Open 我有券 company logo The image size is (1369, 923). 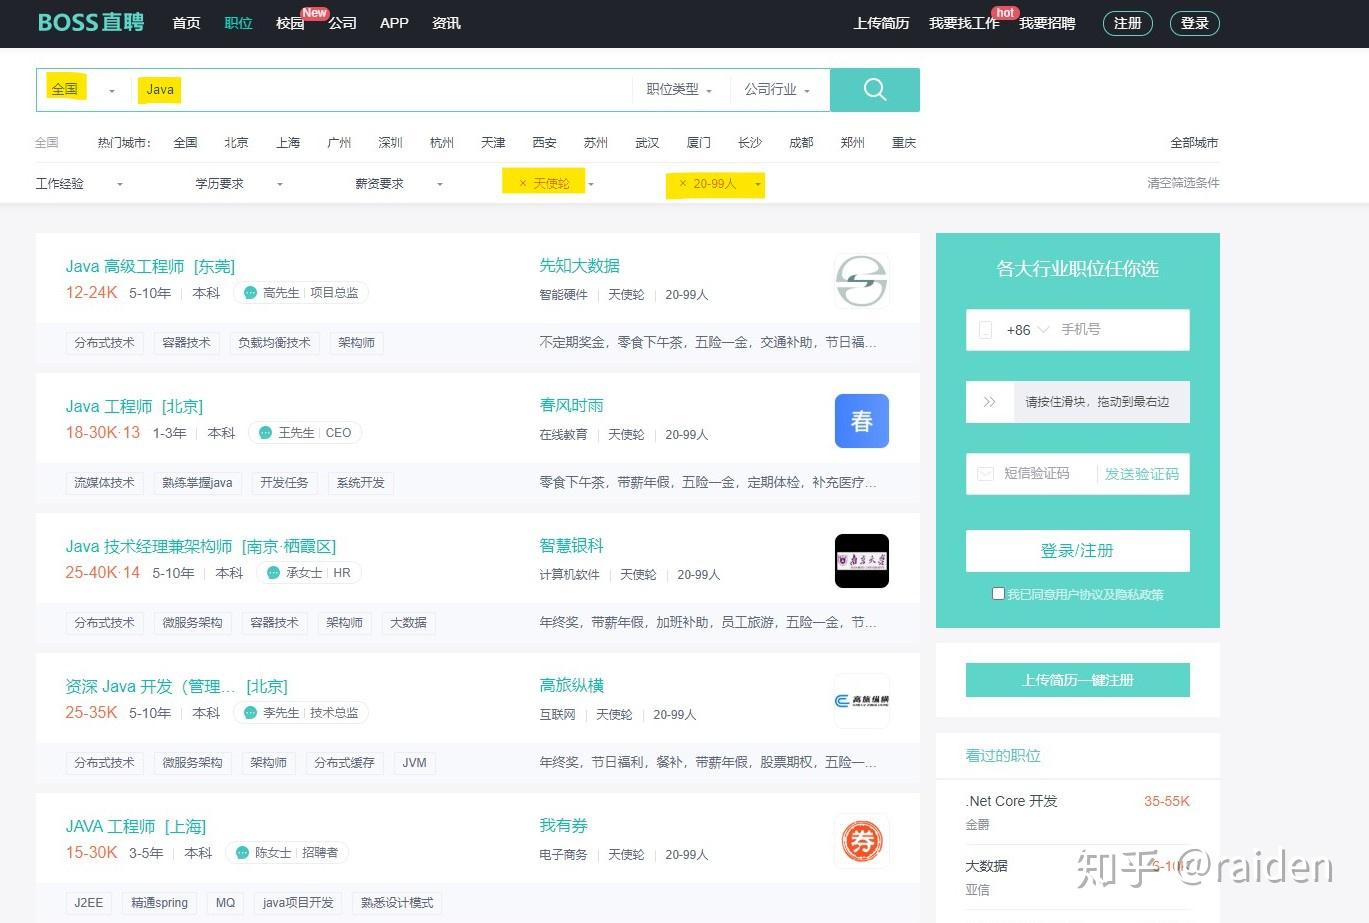point(861,841)
